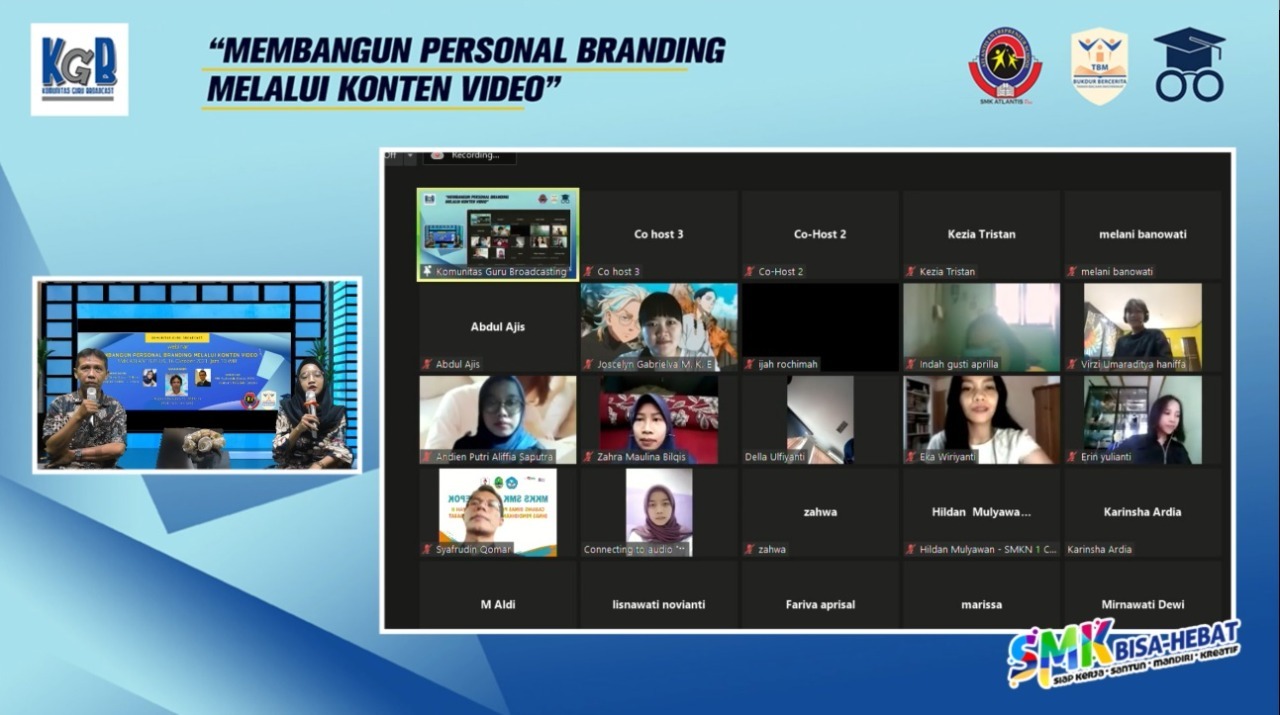Image resolution: width=1280 pixels, height=715 pixels.
Task: Click the pin icon on Komunitas Guru Broadcasting
Action: 428,269
